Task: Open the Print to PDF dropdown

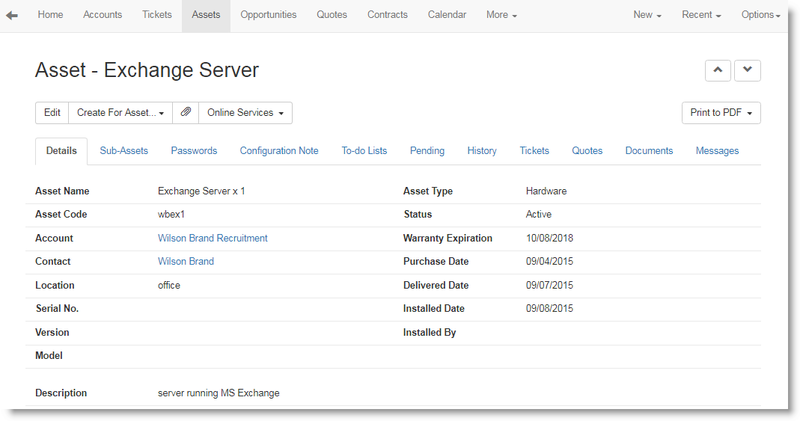Action: coord(721,113)
